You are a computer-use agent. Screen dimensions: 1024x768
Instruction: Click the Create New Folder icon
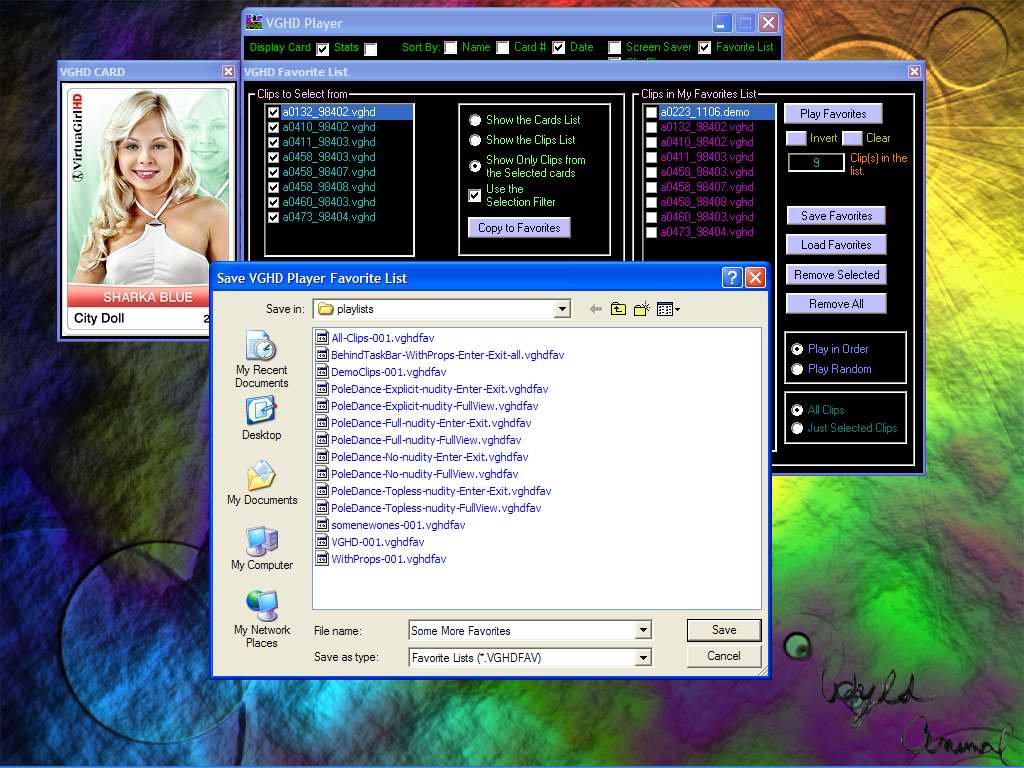pos(641,310)
